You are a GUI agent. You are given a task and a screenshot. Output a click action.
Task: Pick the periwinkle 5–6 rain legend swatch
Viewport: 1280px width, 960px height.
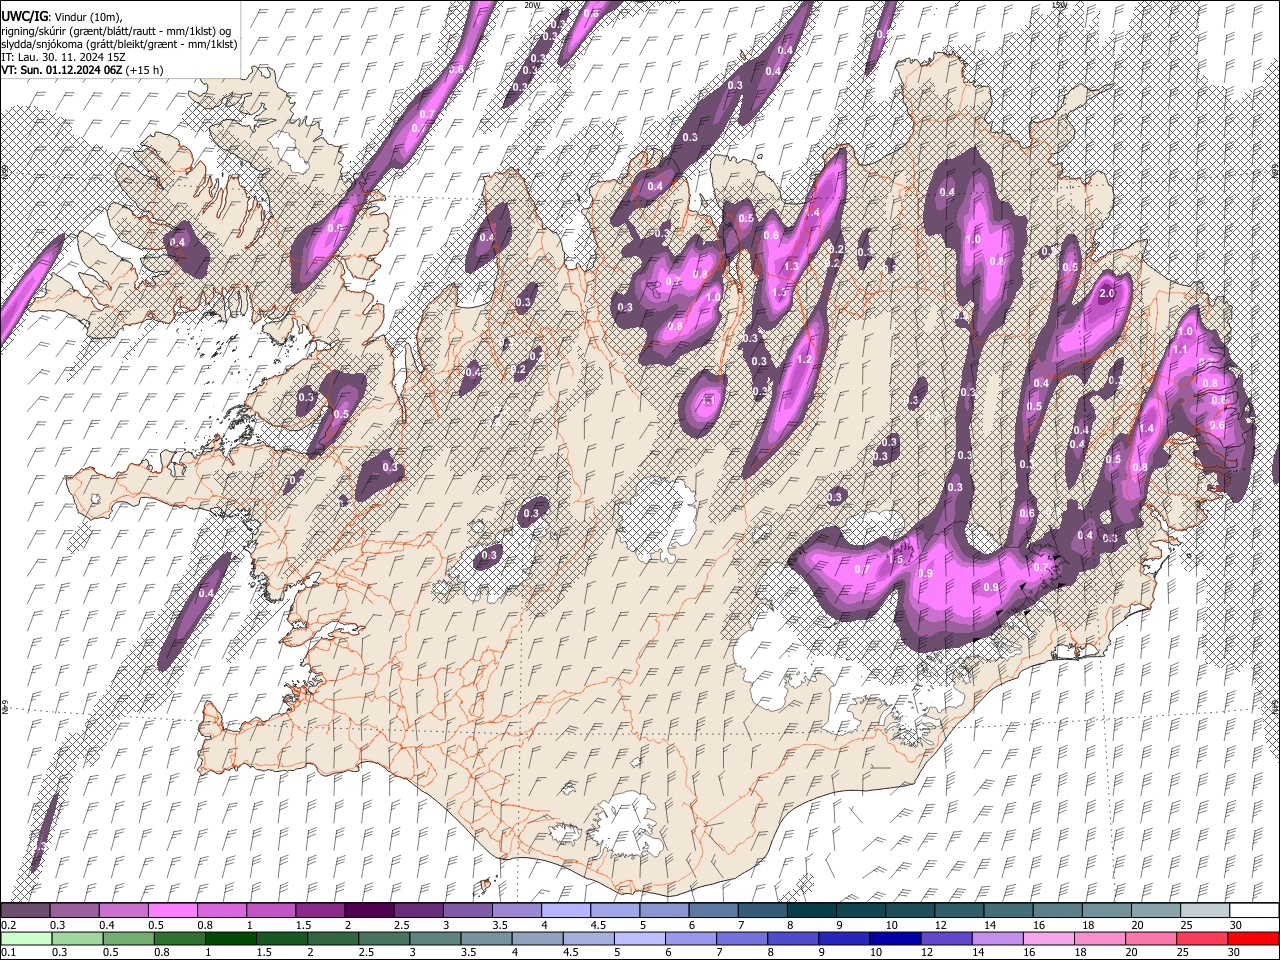(x=641, y=939)
